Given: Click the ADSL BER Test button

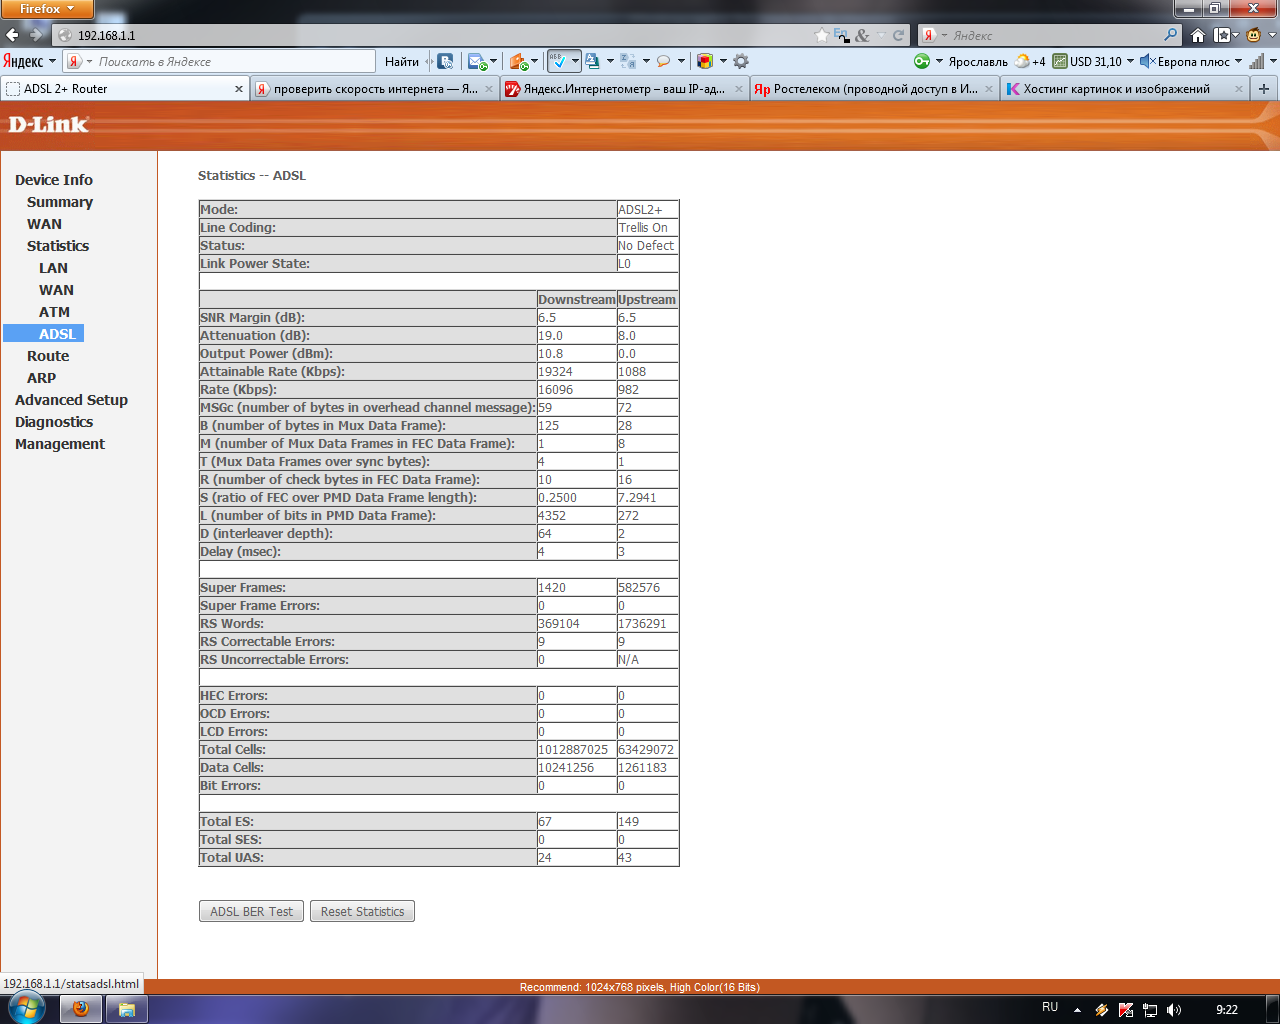Looking at the screenshot, I should [252, 911].
